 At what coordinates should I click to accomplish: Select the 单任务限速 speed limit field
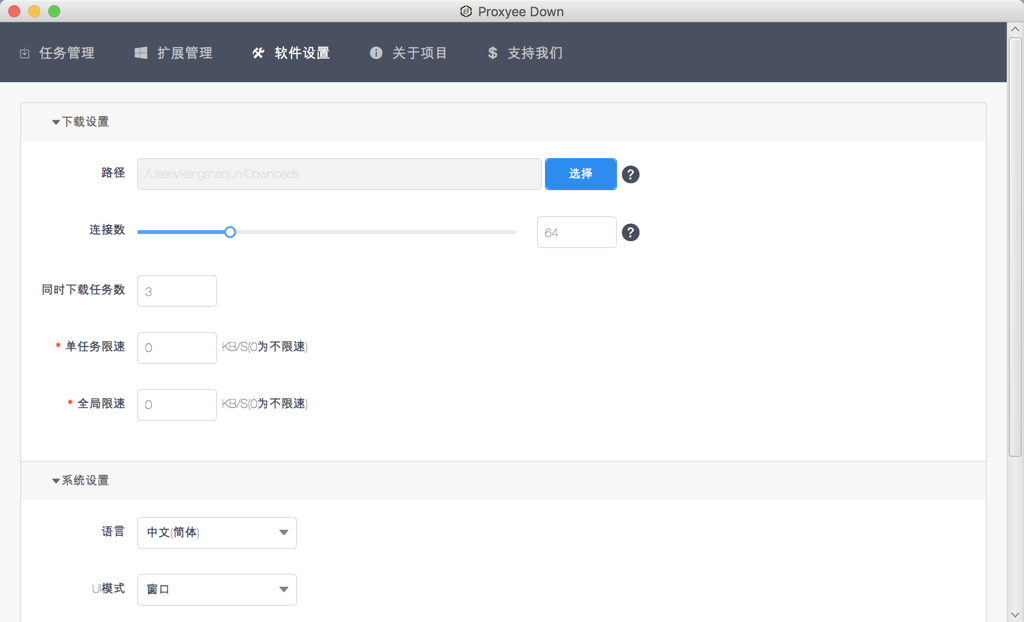coord(176,347)
